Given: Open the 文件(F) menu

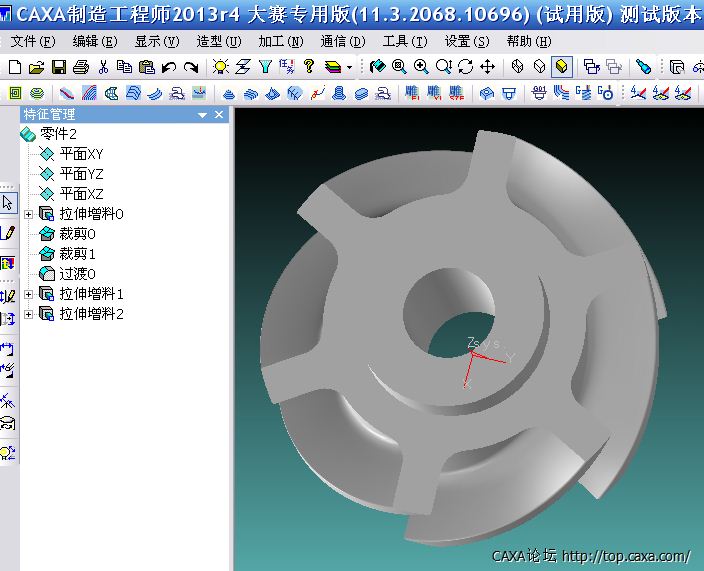Looking at the screenshot, I should click(x=33, y=42).
